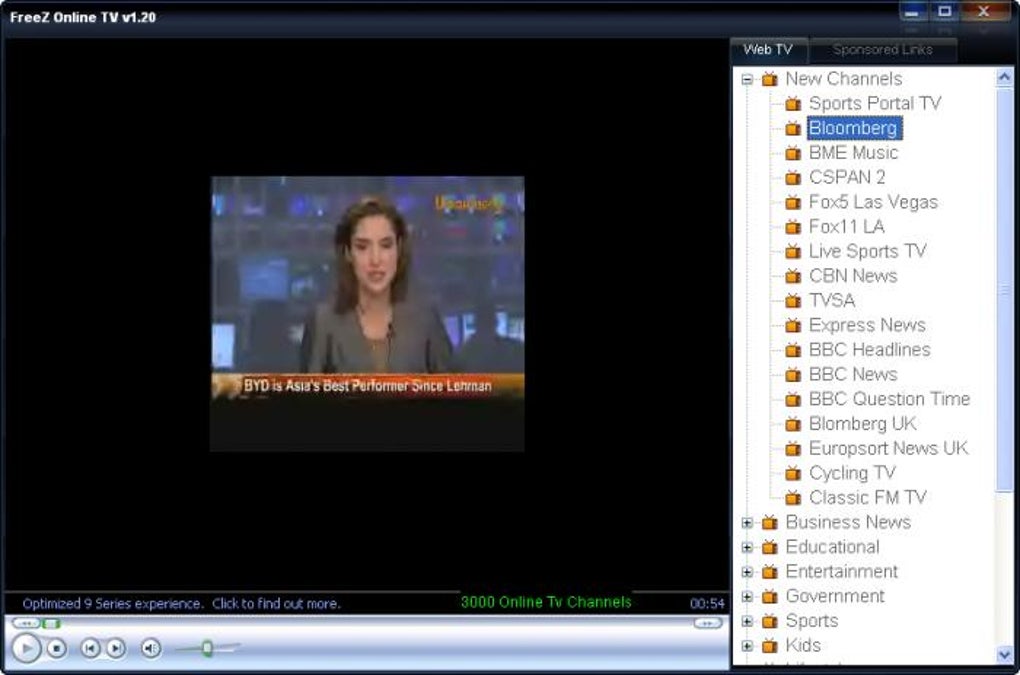Expand the Educational category

tap(747, 548)
